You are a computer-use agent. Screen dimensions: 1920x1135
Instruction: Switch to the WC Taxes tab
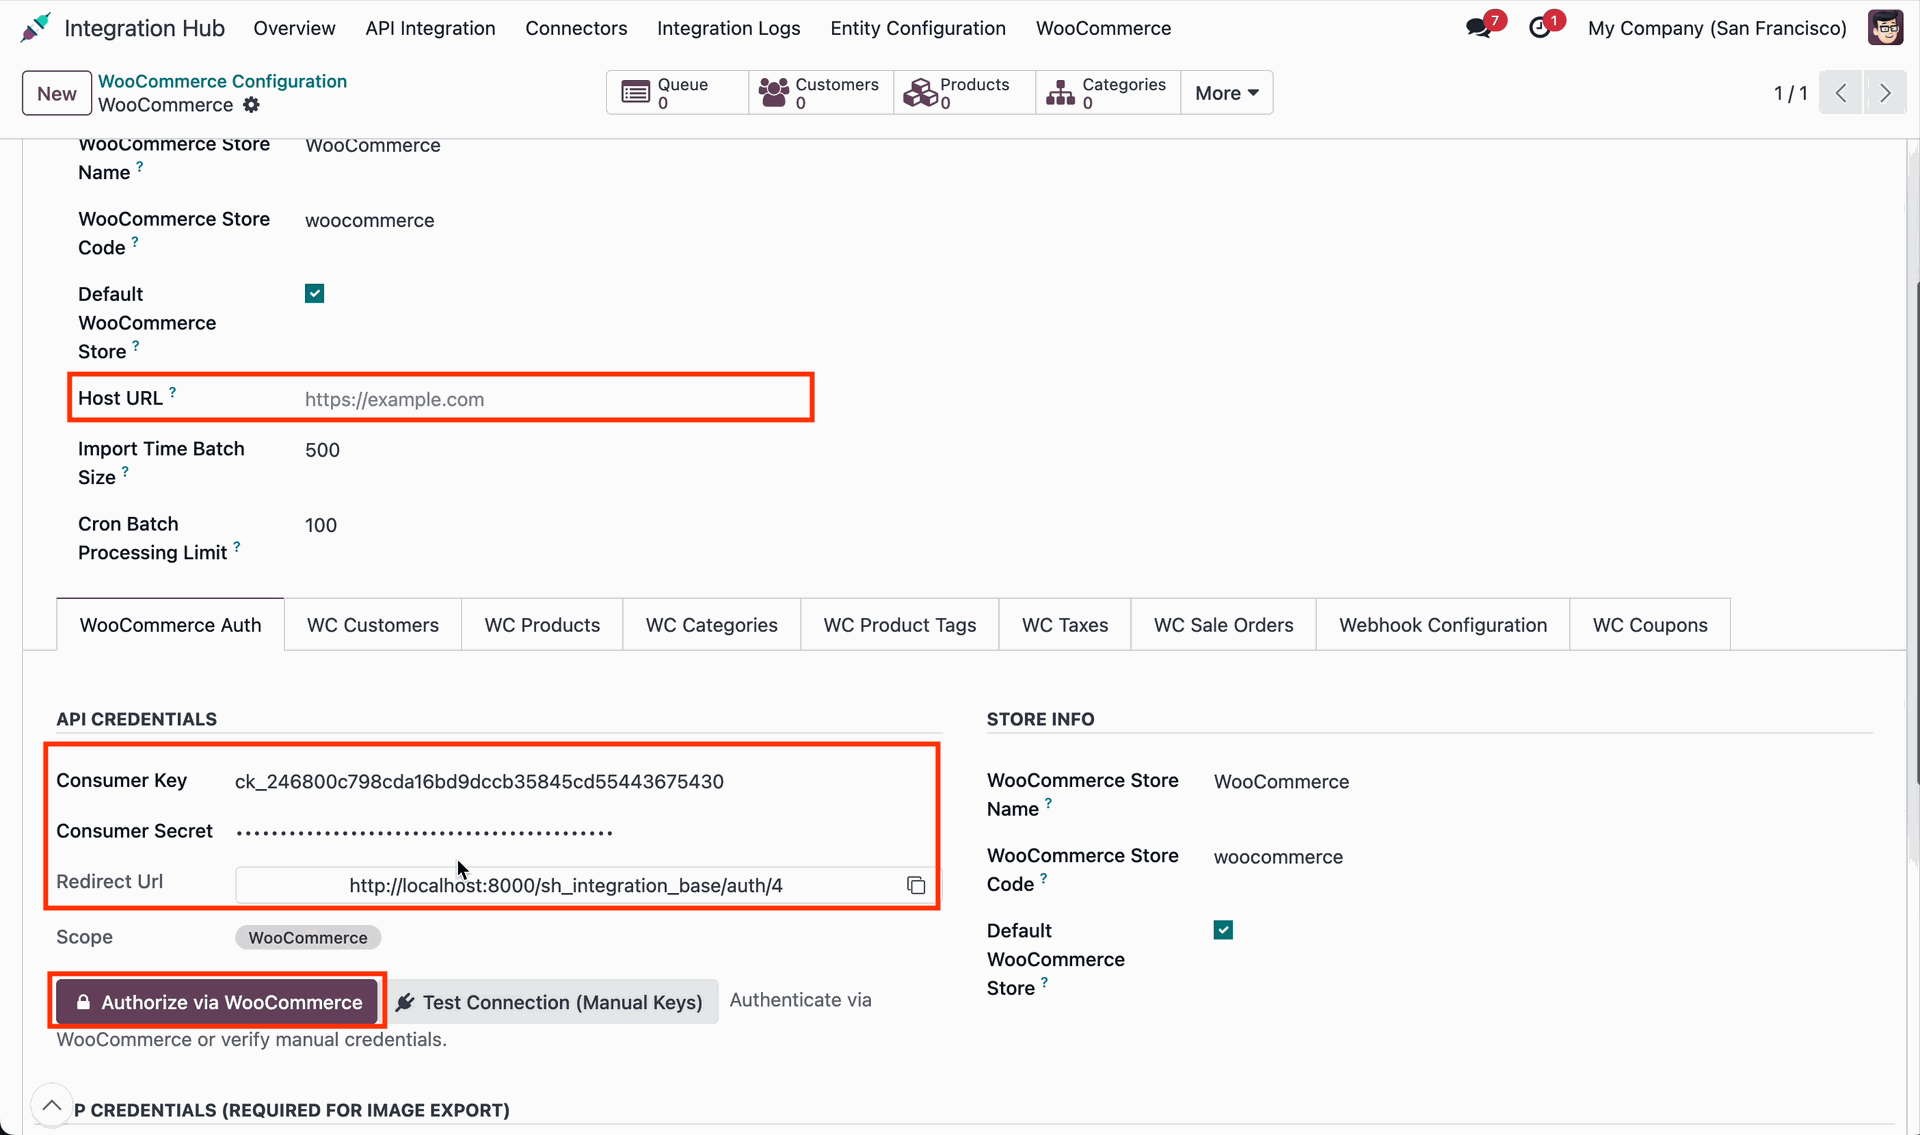[1064, 625]
